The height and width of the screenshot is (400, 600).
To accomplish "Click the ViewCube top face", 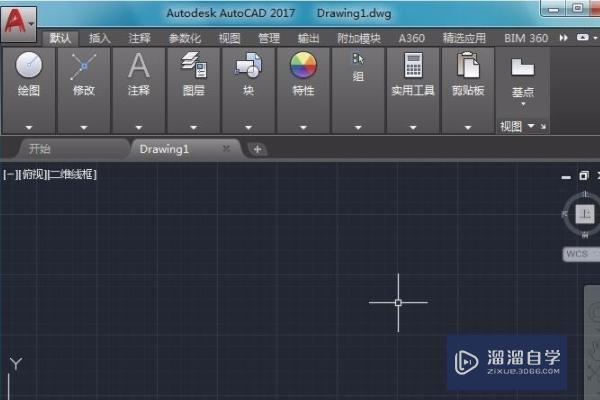I will 585,214.
